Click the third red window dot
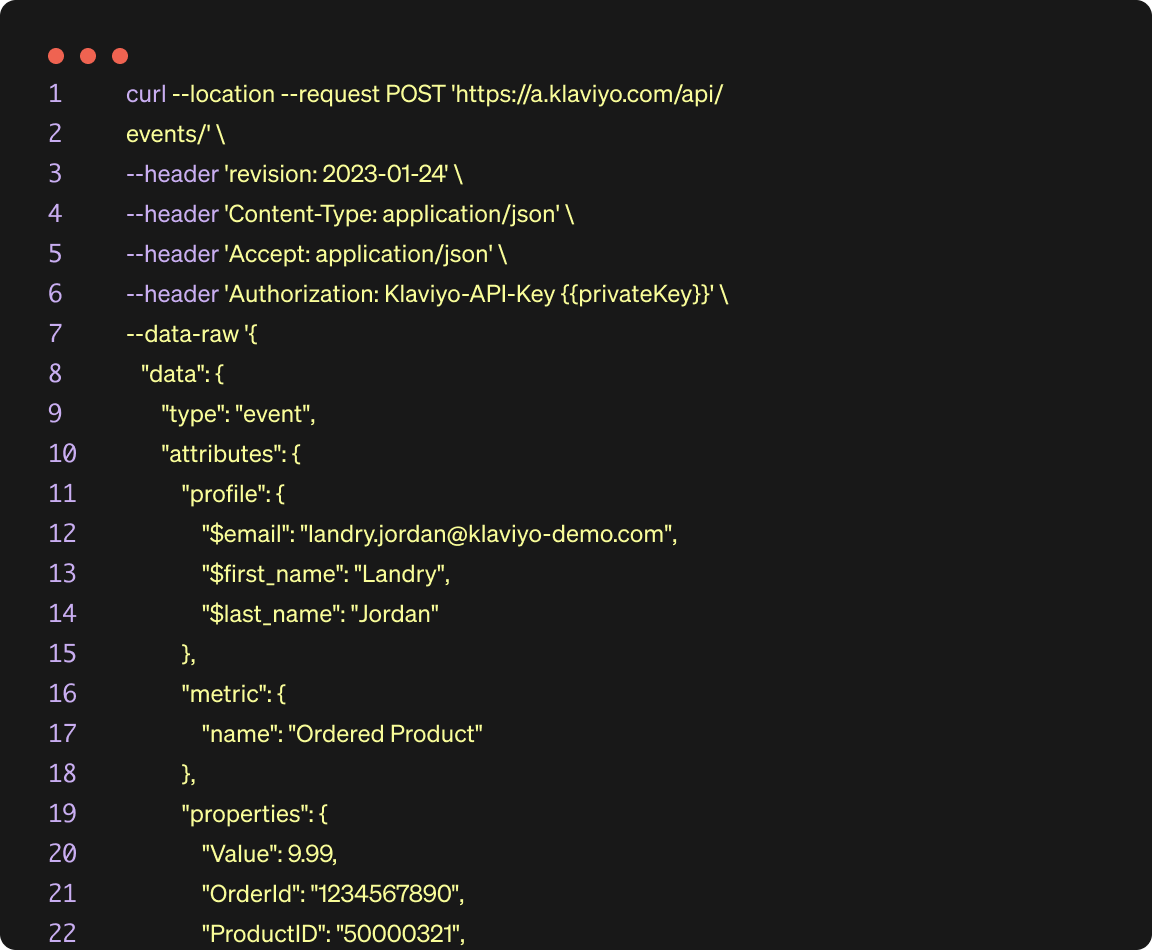 [x=120, y=56]
